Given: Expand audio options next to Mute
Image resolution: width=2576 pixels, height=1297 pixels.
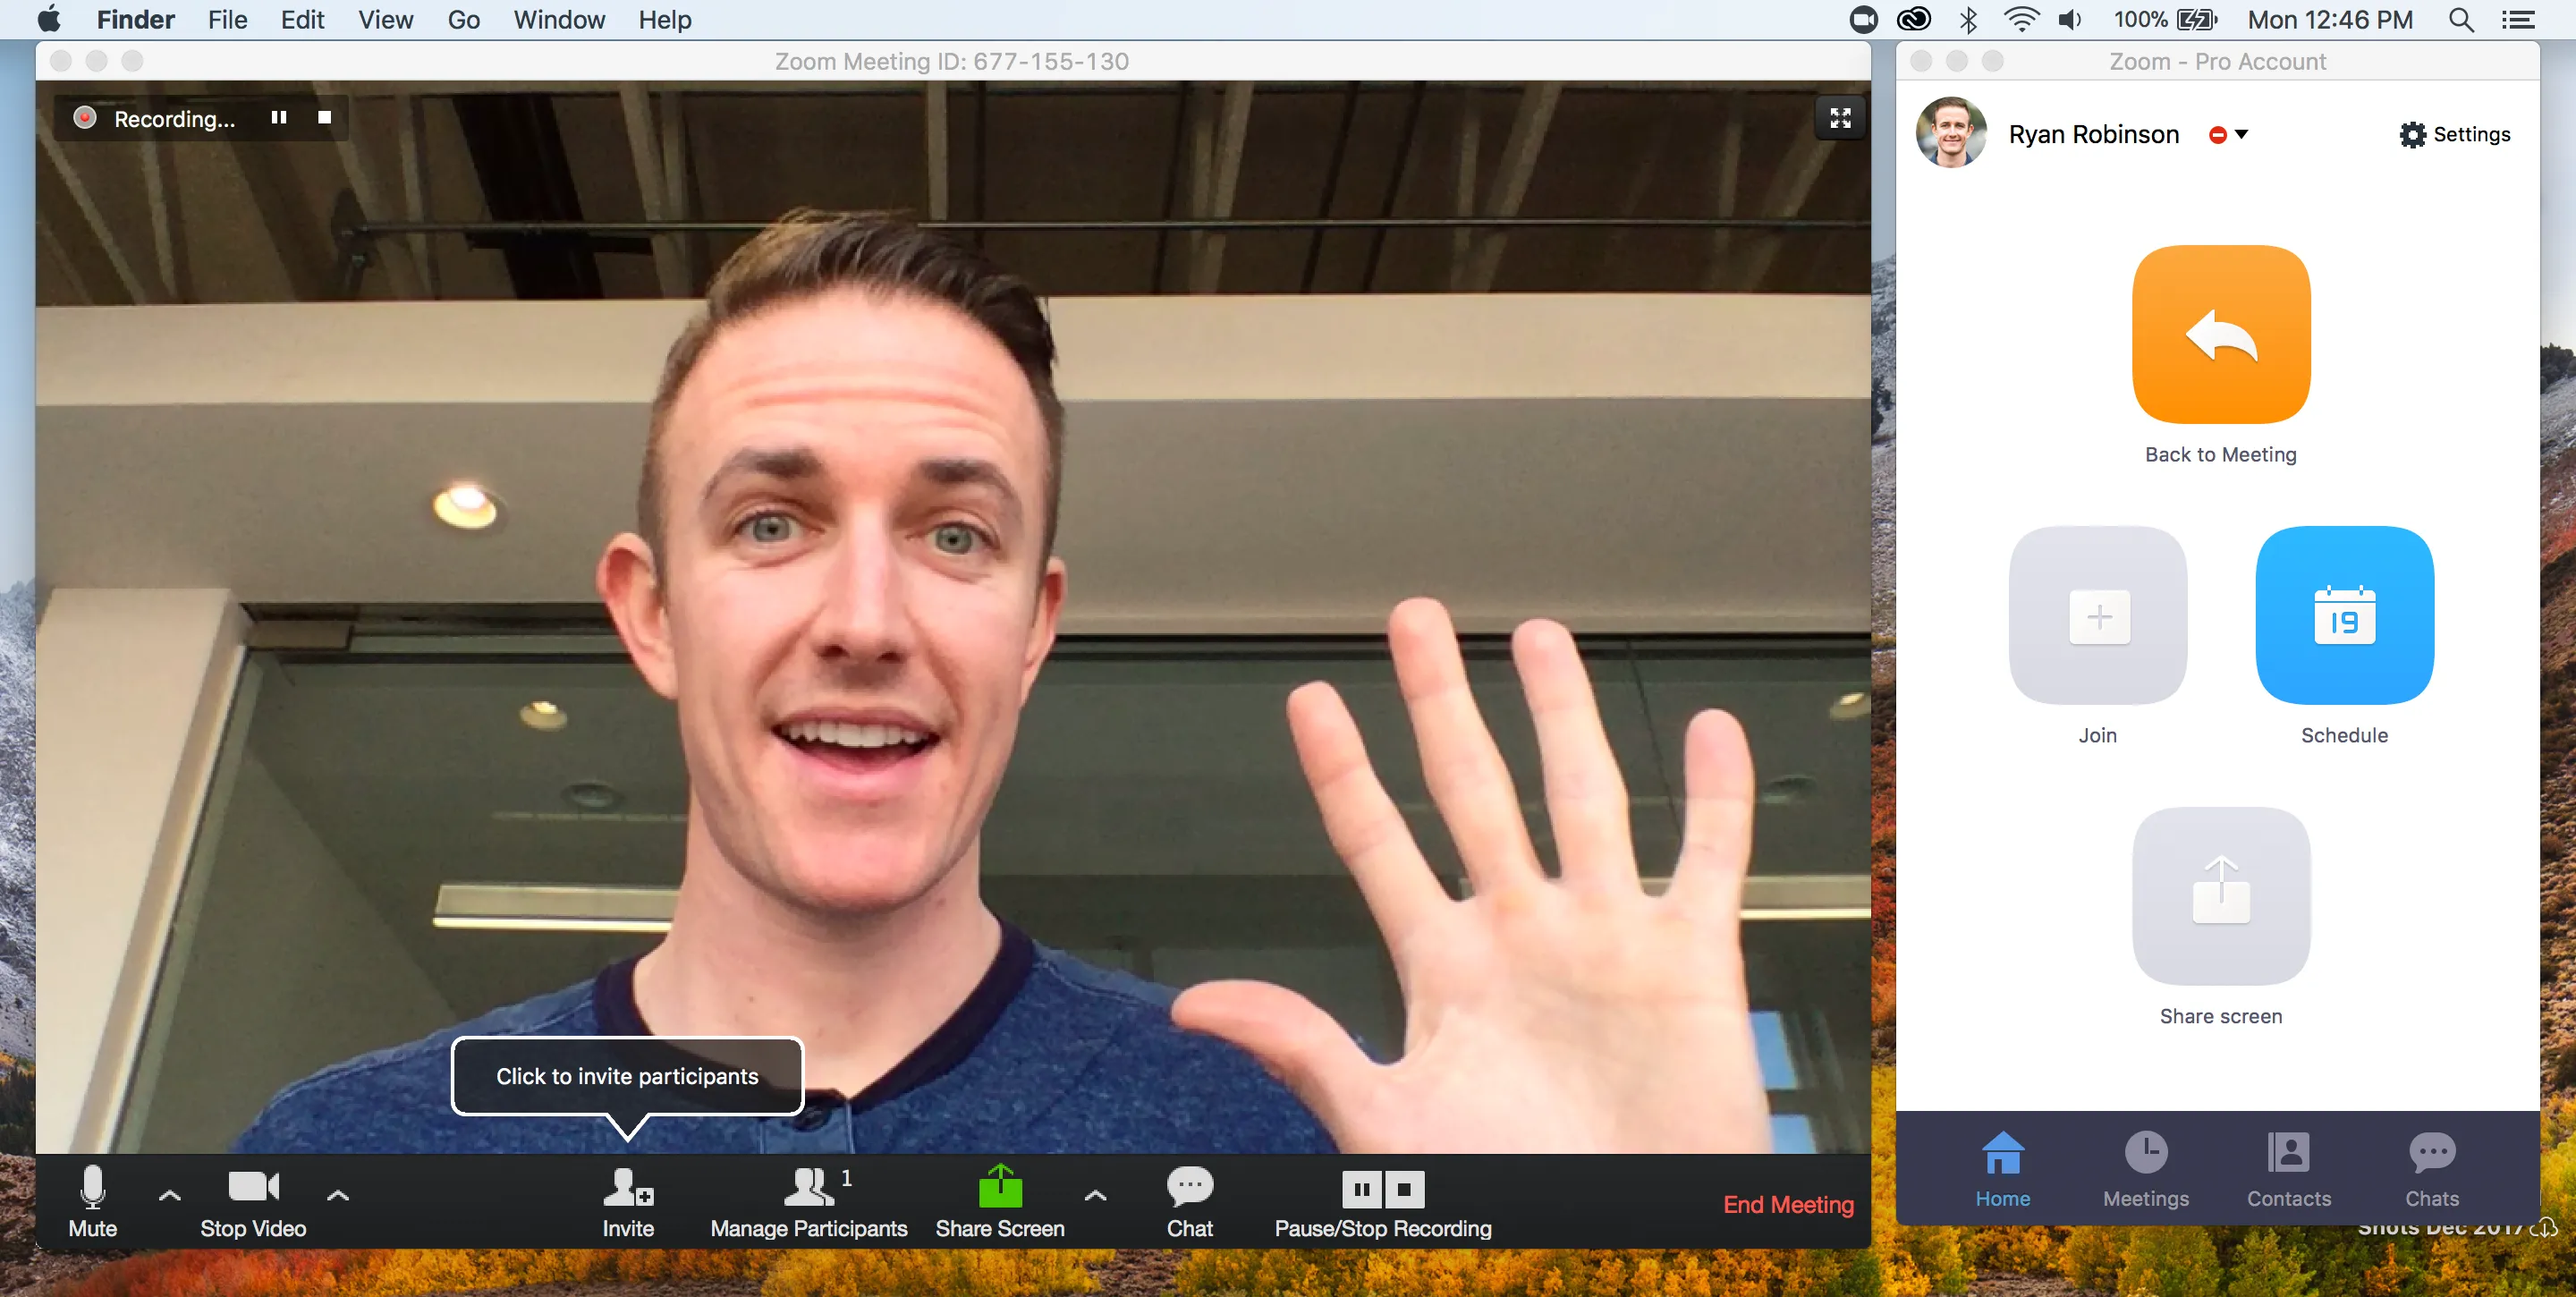Looking at the screenshot, I should [x=168, y=1196].
